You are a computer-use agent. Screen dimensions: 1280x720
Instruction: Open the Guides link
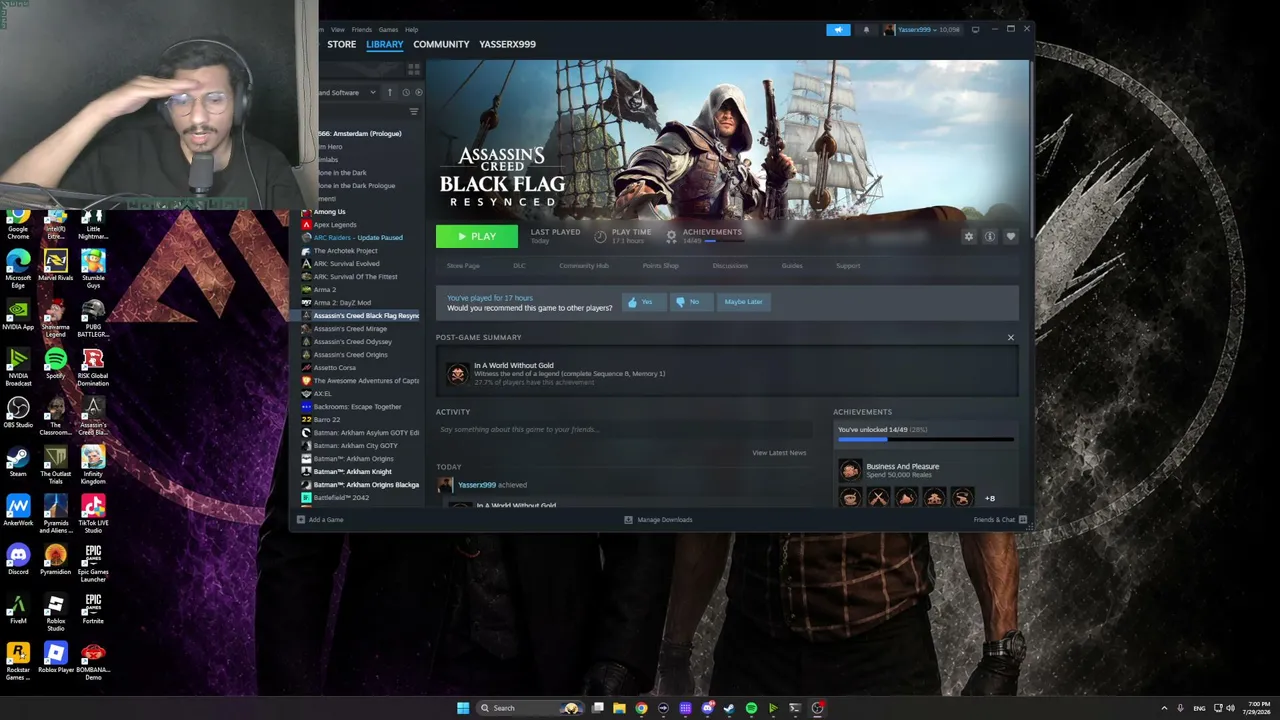tap(792, 266)
